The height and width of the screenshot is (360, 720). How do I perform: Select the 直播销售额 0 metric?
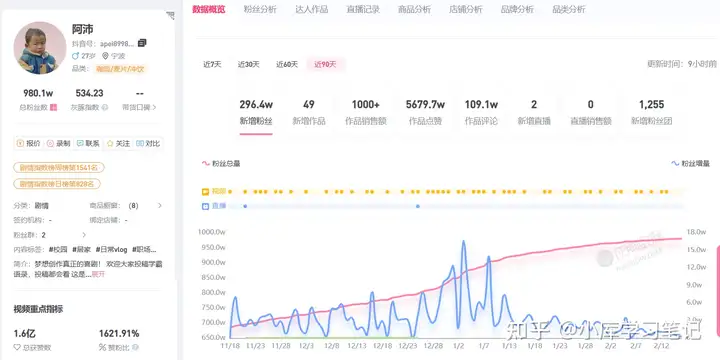pos(591,113)
